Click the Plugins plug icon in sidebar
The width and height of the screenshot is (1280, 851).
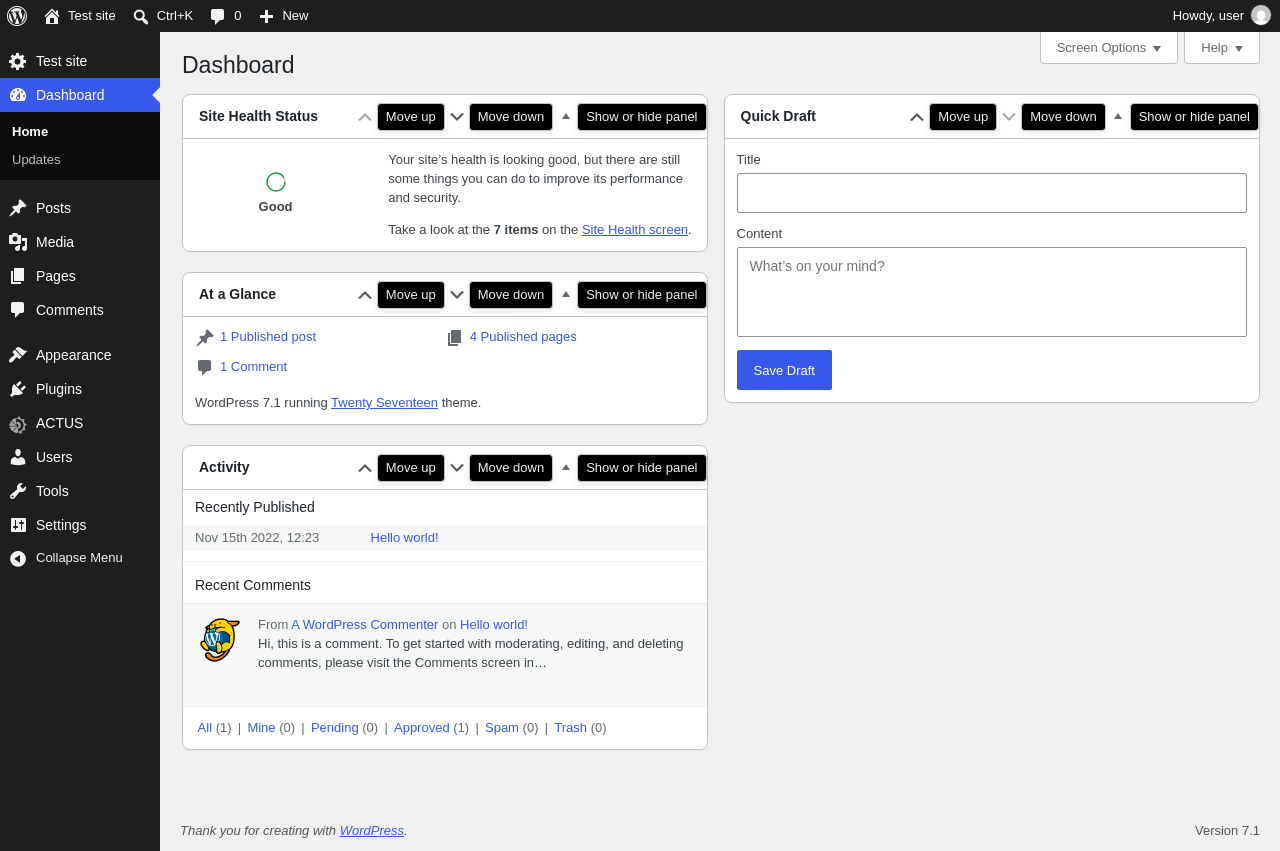(18, 389)
